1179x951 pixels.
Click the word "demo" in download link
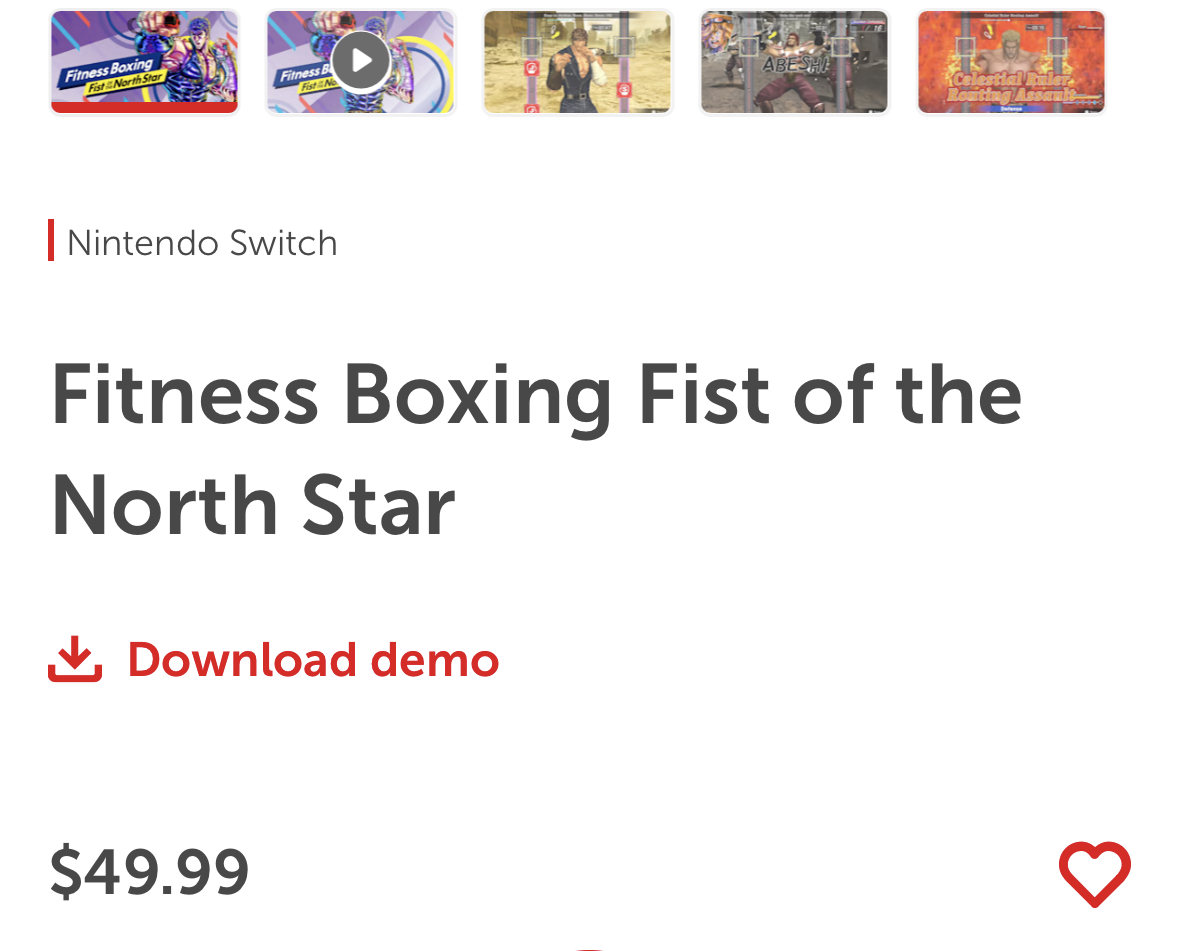[434, 660]
